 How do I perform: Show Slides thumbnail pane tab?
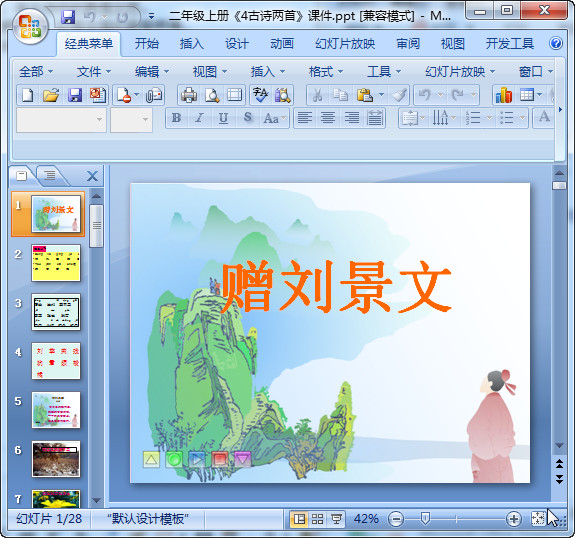(22, 176)
